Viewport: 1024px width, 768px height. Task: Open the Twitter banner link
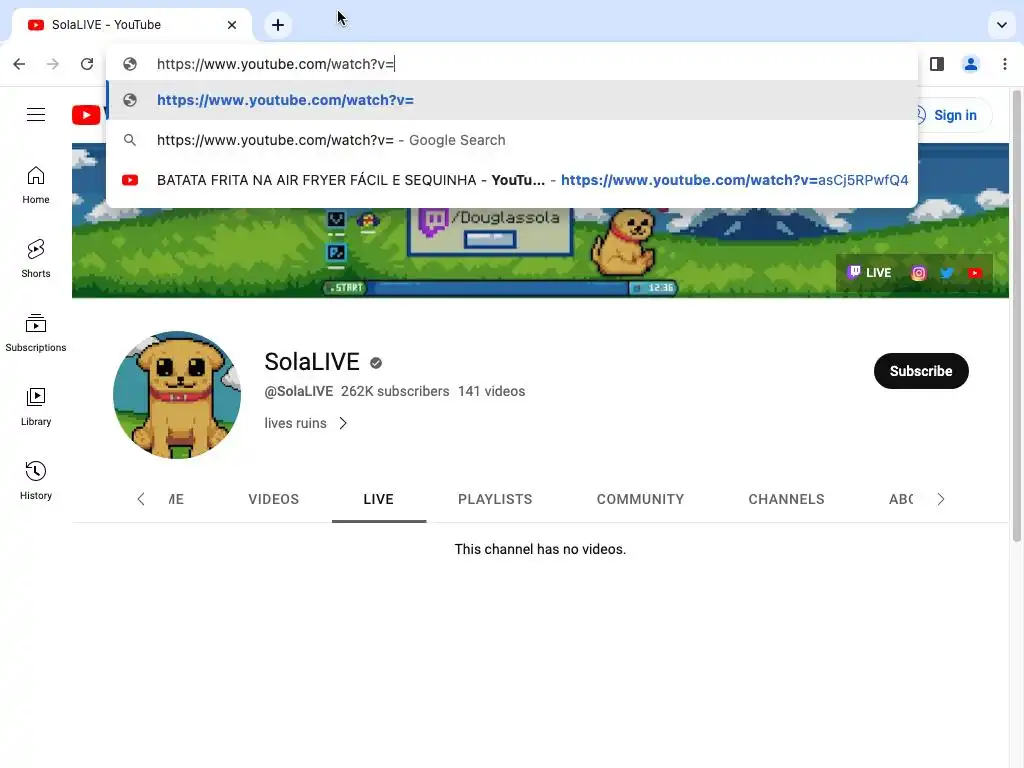coord(947,273)
